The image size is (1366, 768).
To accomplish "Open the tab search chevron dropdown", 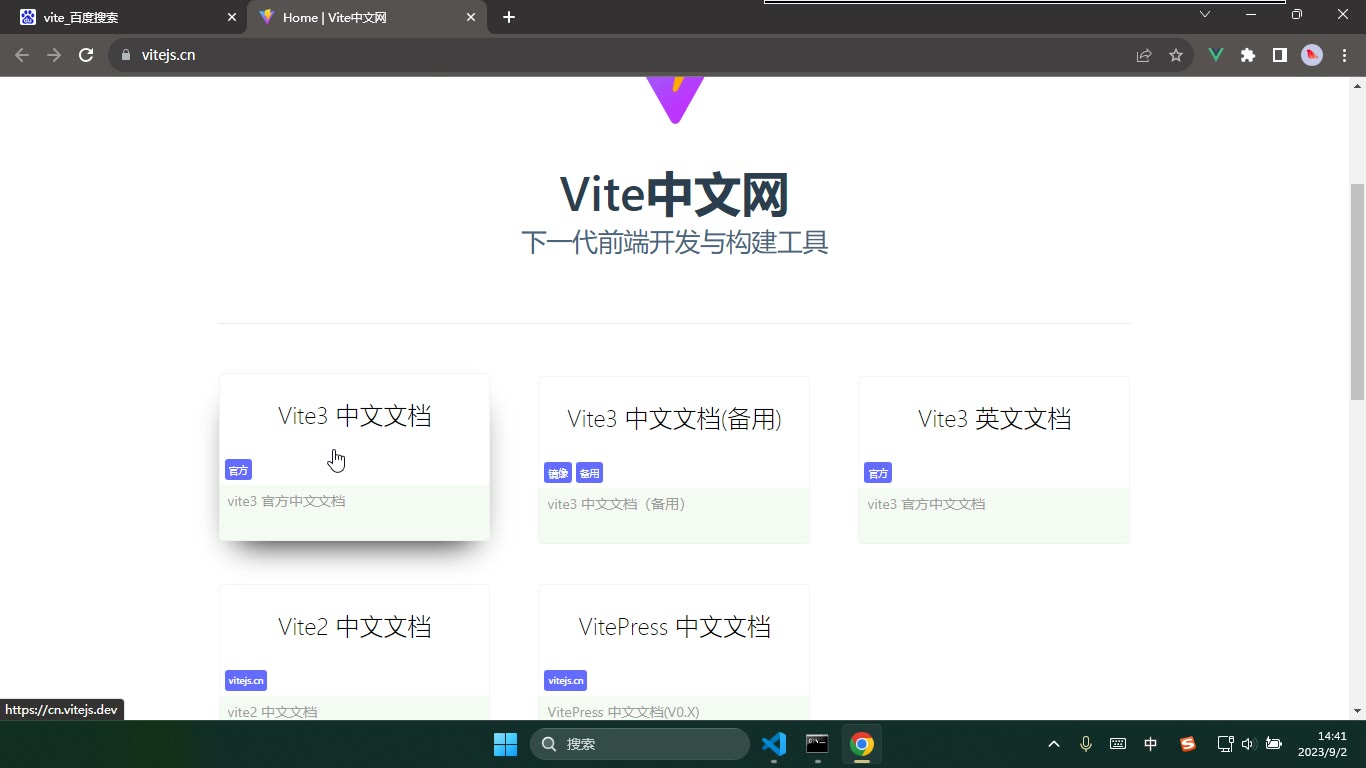I will [x=1205, y=14].
